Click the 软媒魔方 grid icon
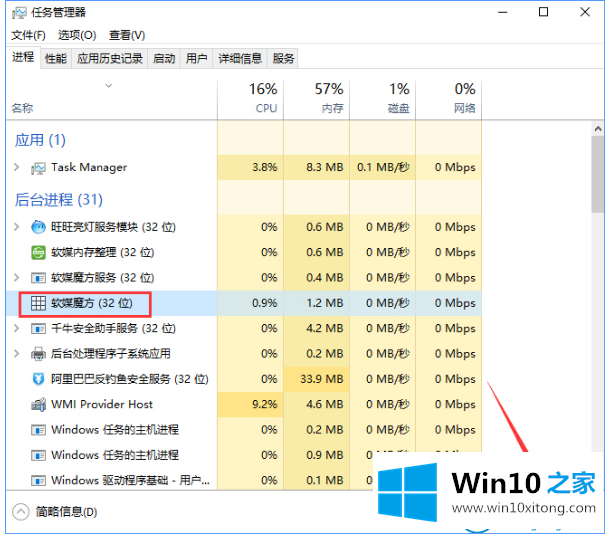608x534 pixels. coord(38,303)
